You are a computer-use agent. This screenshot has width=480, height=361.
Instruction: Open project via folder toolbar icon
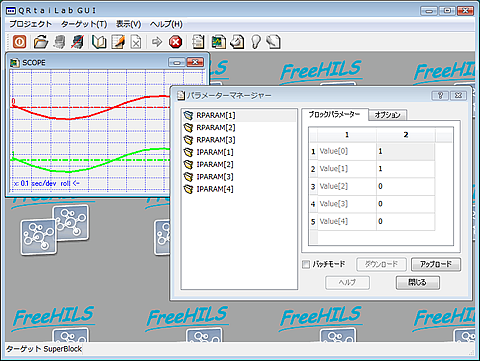41,42
